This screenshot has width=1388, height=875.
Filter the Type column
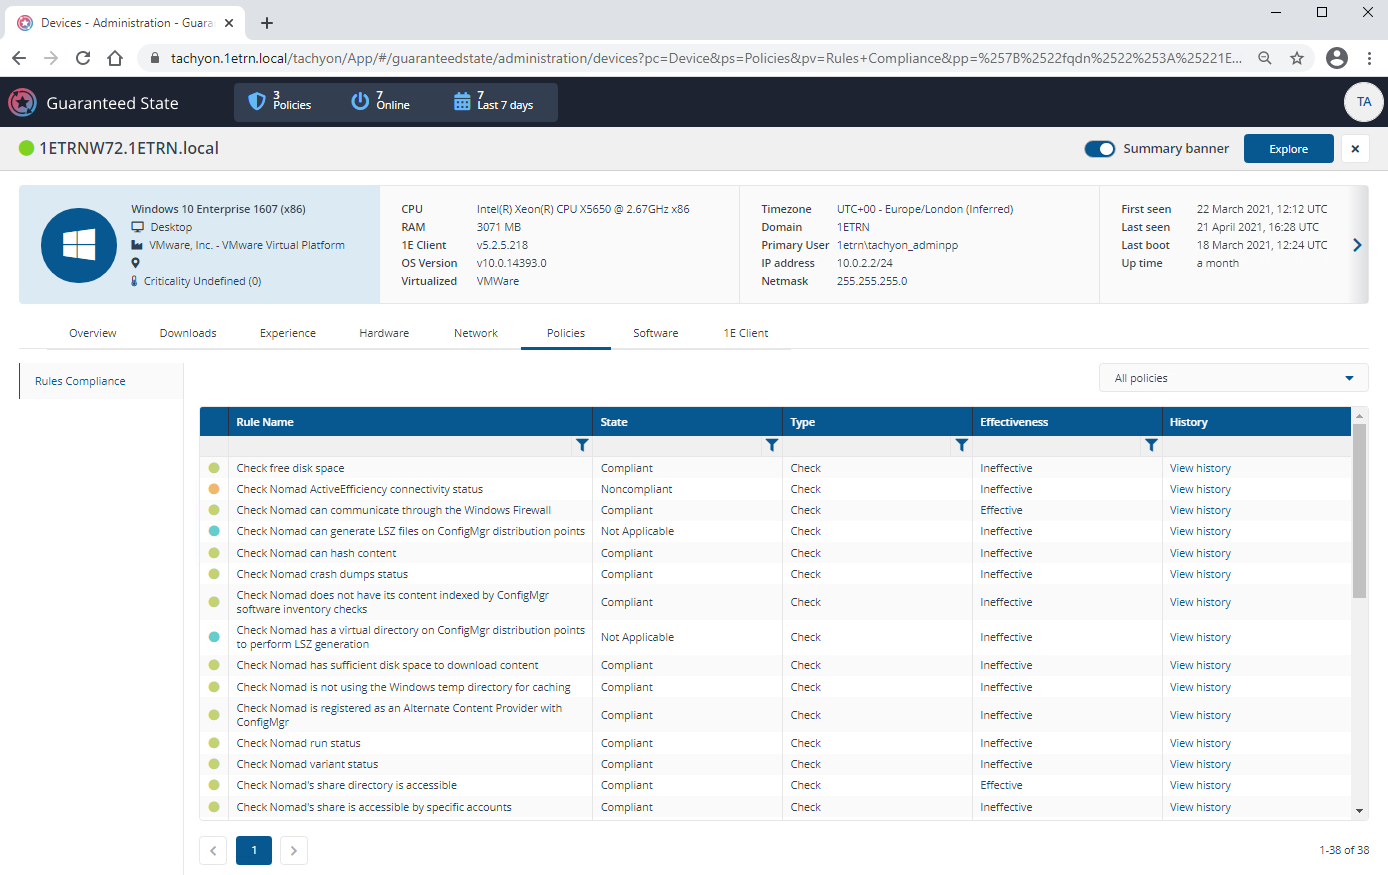[962, 445]
